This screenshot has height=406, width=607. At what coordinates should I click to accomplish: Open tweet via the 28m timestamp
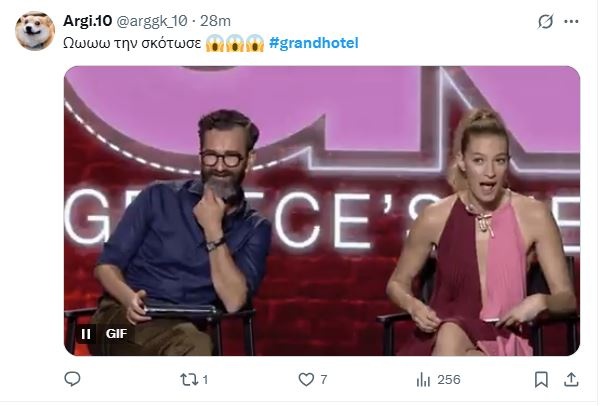218,20
